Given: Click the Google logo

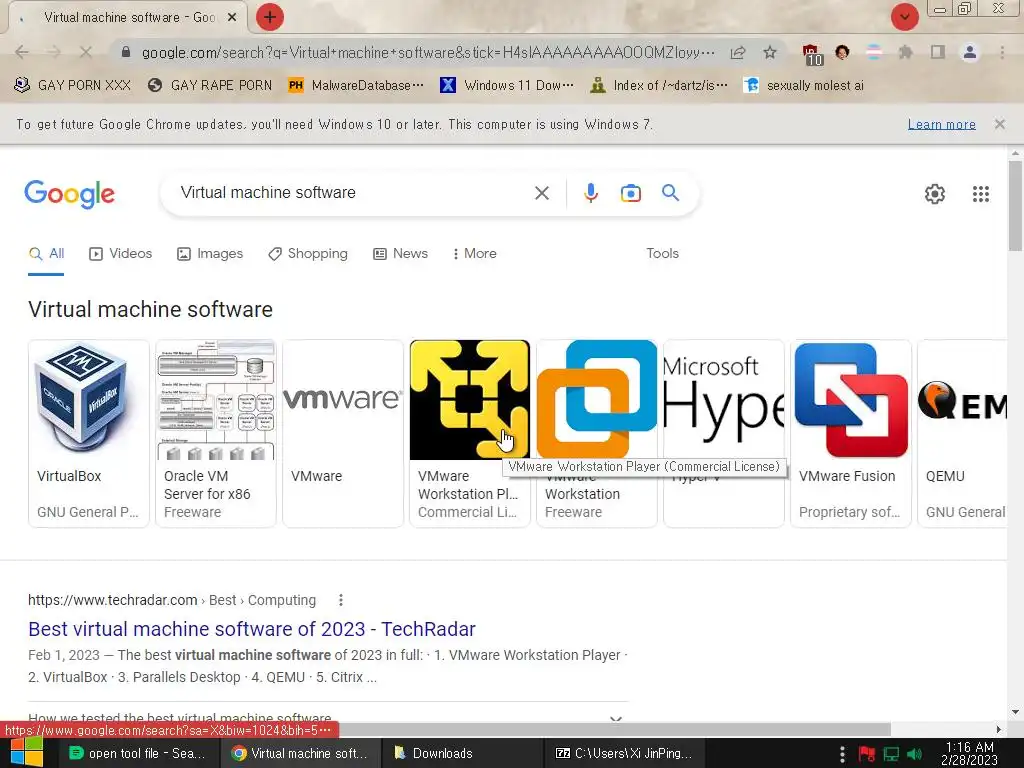Looking at the screenshot, I should point(69,194).
